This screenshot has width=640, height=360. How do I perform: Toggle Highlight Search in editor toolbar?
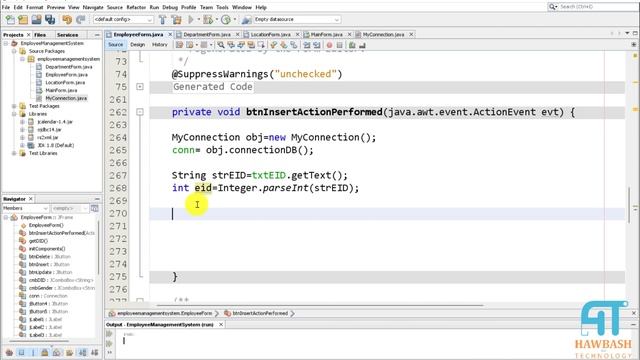[x=251, y=45]
